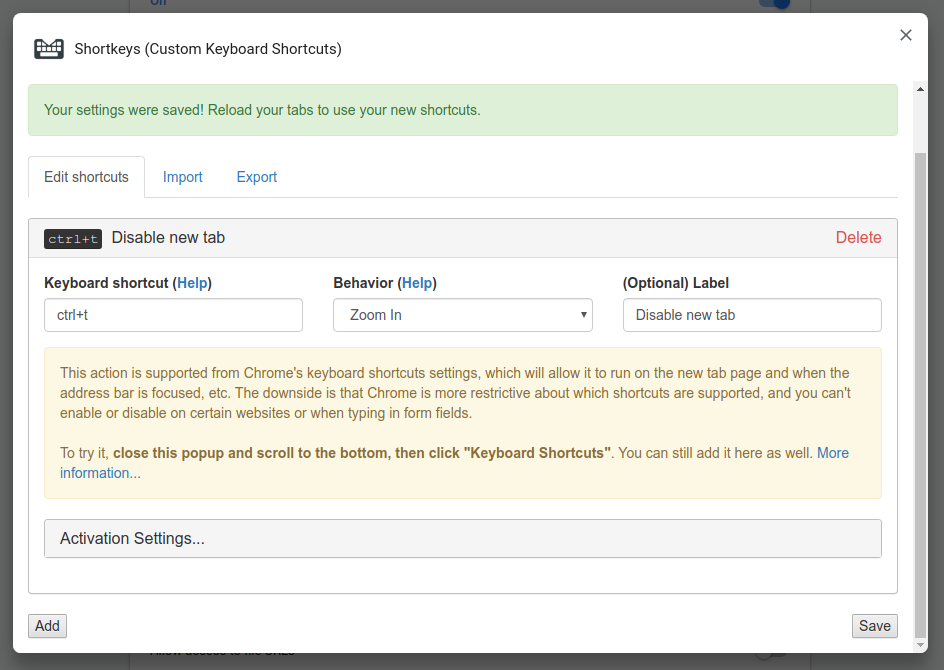Focus the Keyboard shortcut input field
This screenshot has height=670, width=944.
tap(173, 315)
